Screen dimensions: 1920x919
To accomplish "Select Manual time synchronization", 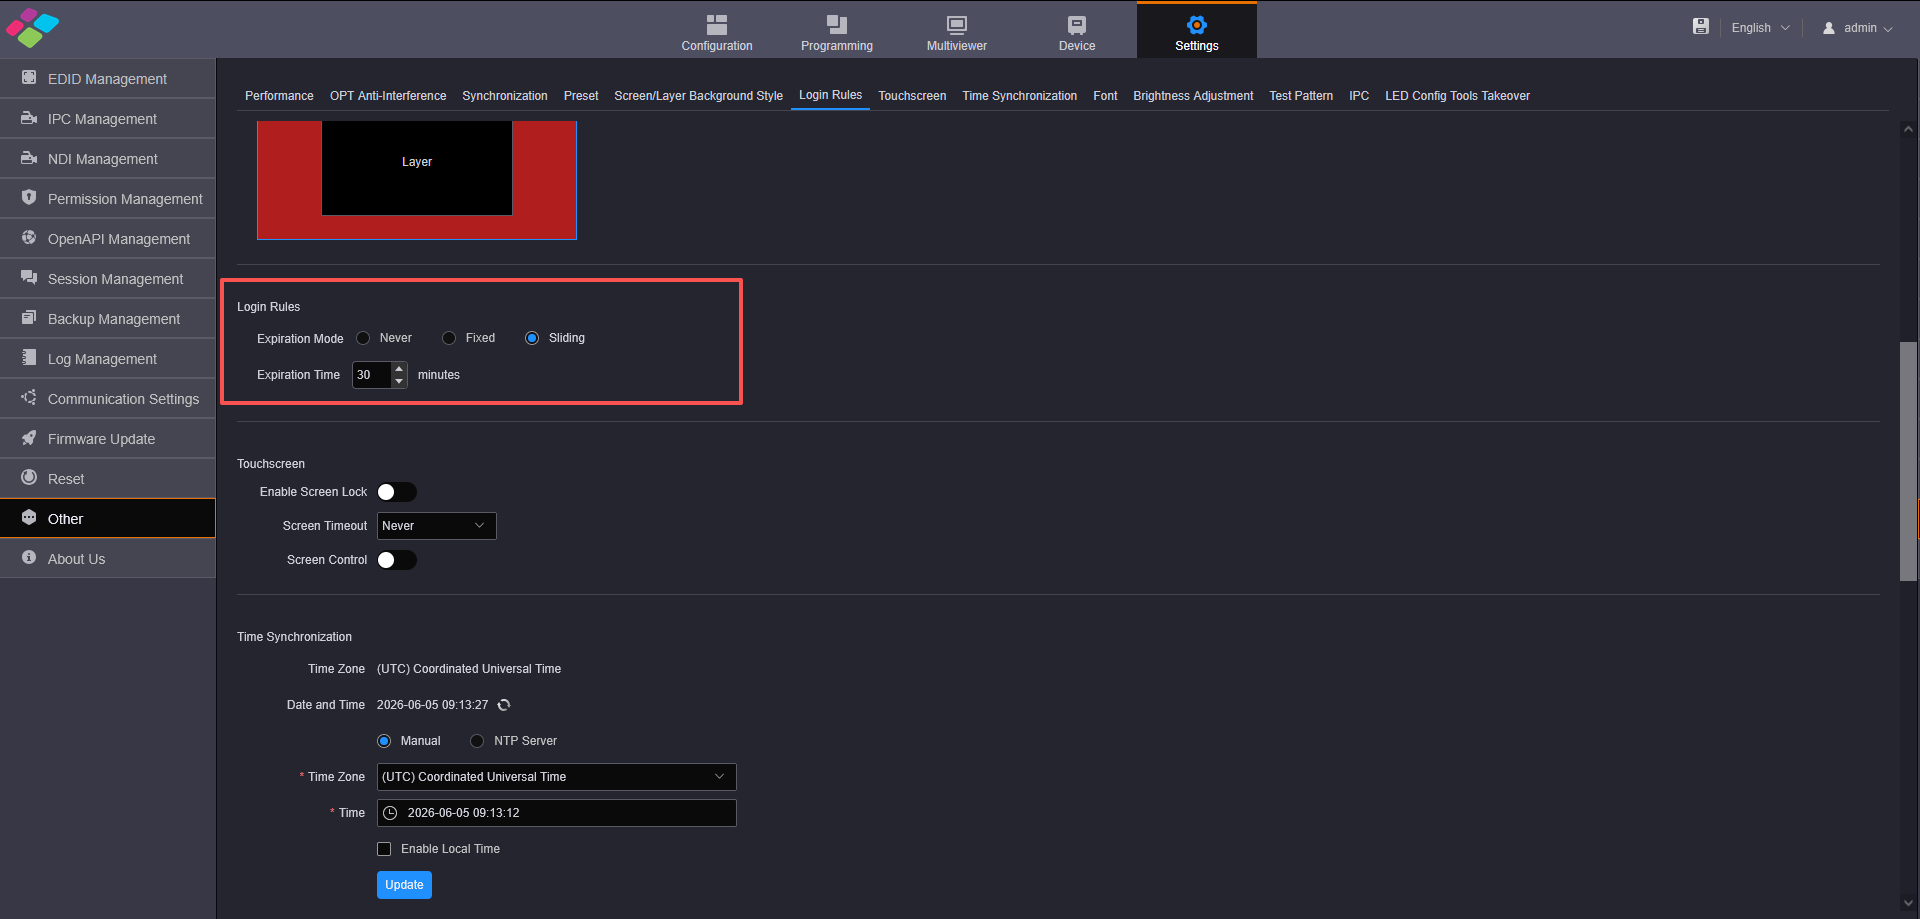I will 384,741.
